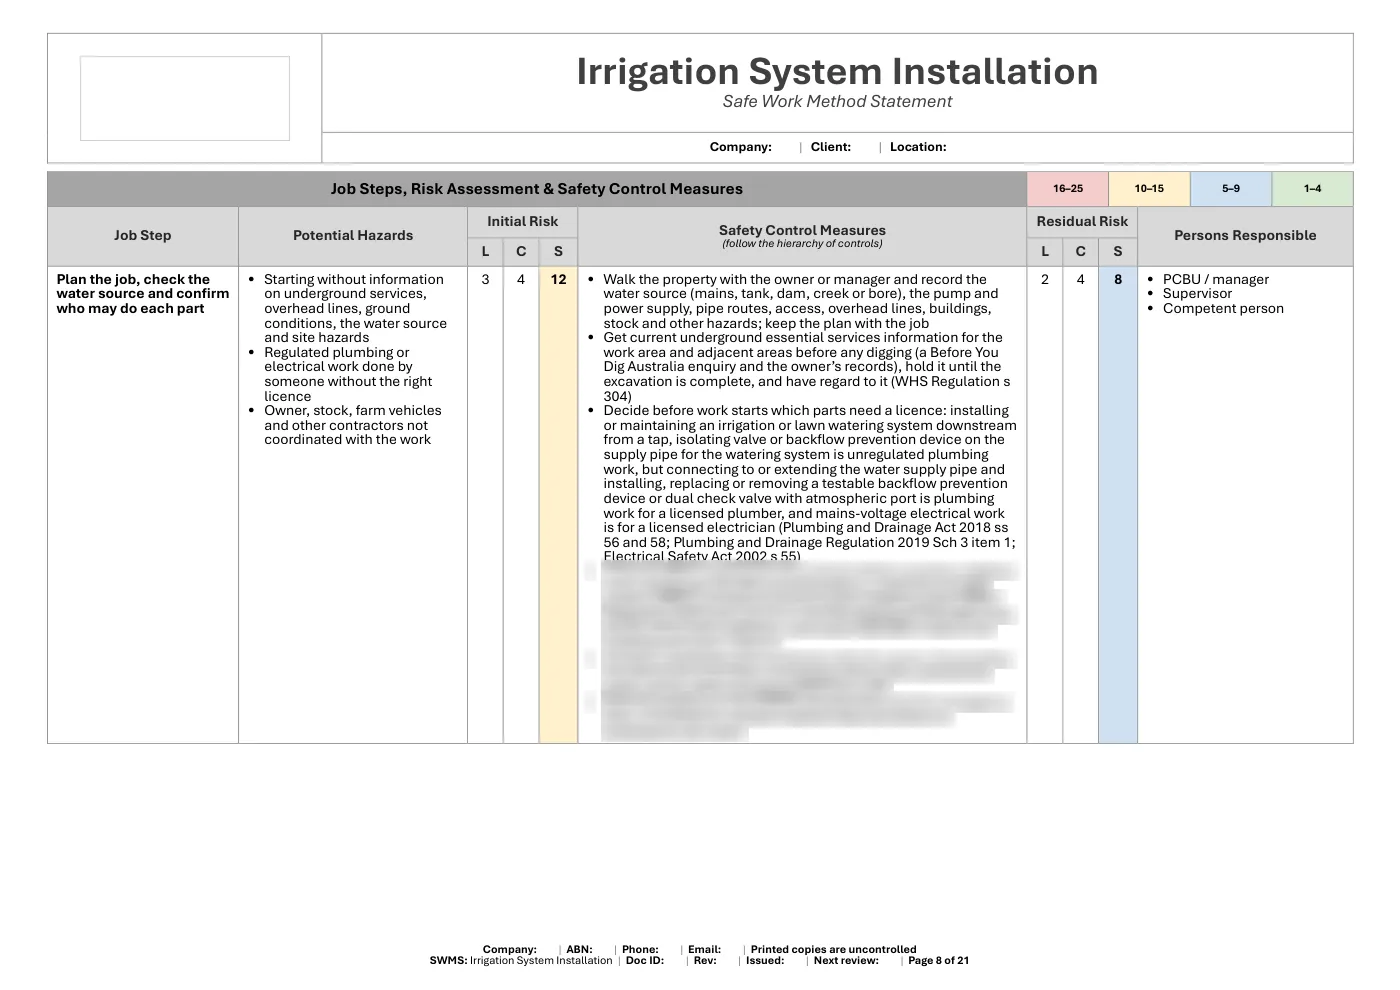Click the 'Job Step' column header

[142, 236]
